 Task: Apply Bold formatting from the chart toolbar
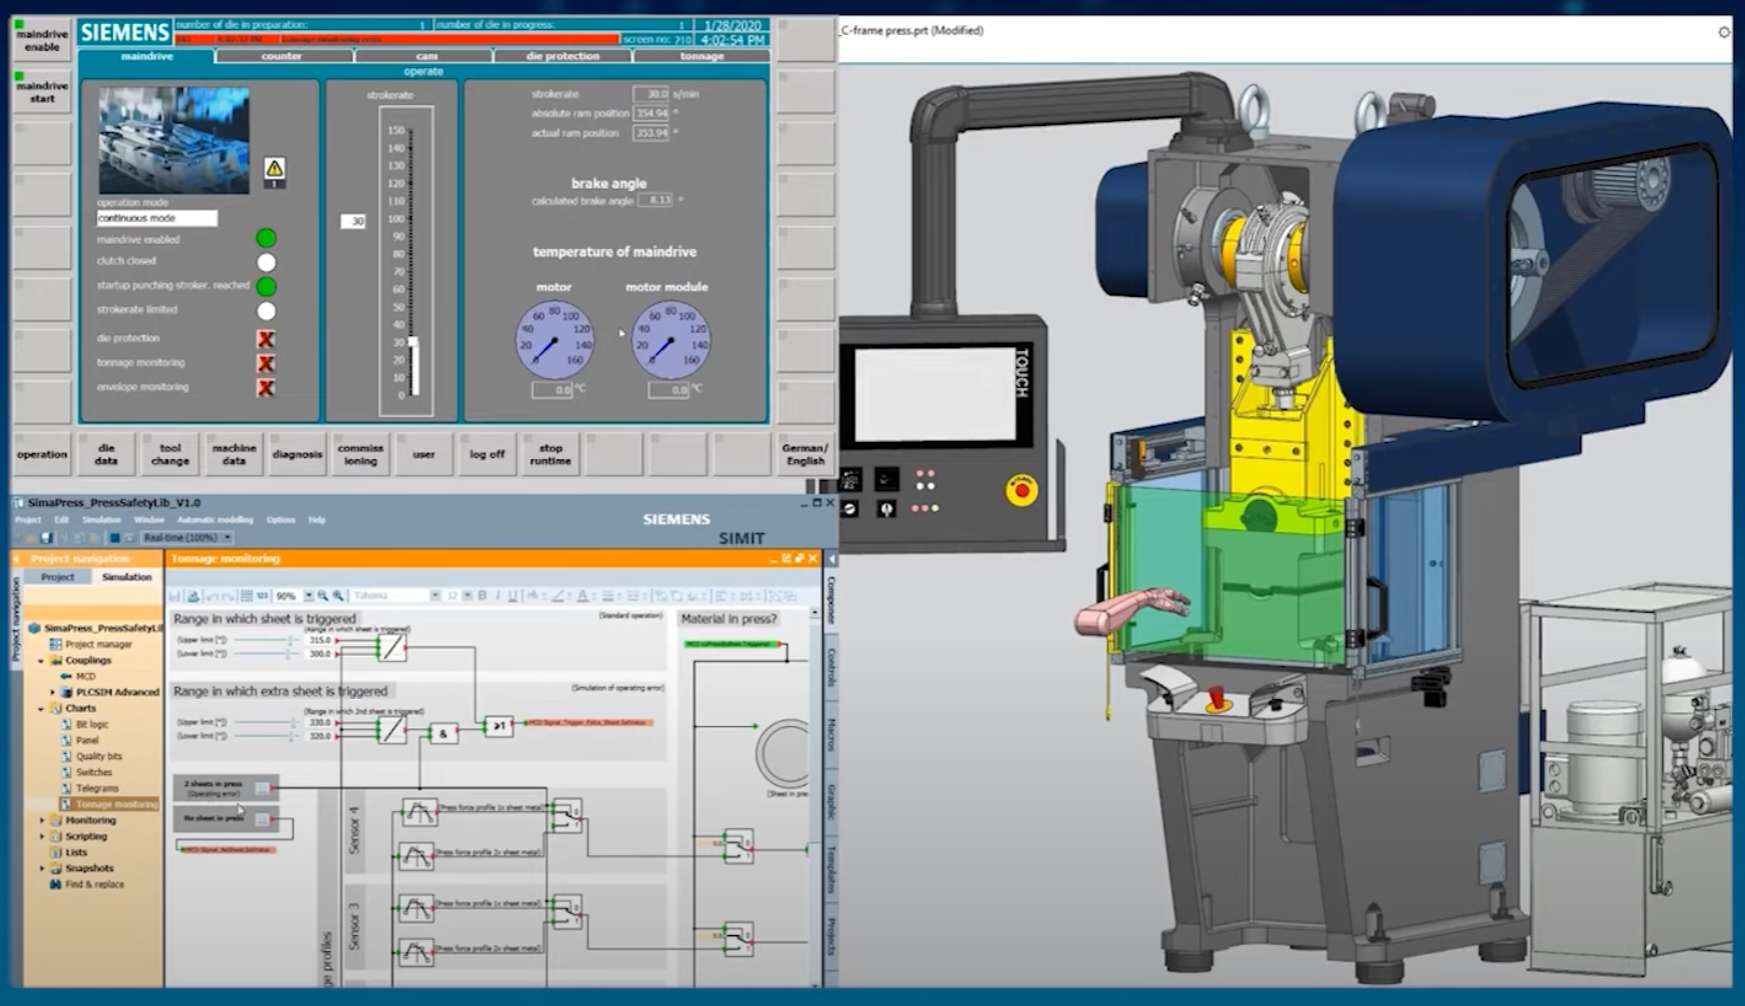tap(481, 596)
